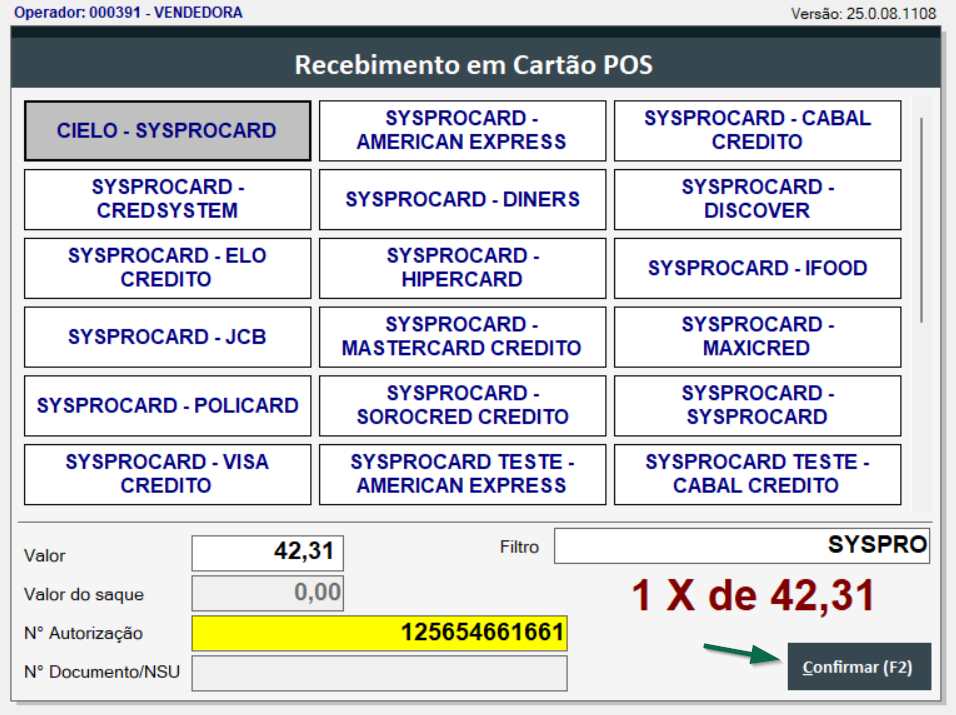Pick SYSPROCARD - JCB
The image size is (956, 715).
coord(168,337)
